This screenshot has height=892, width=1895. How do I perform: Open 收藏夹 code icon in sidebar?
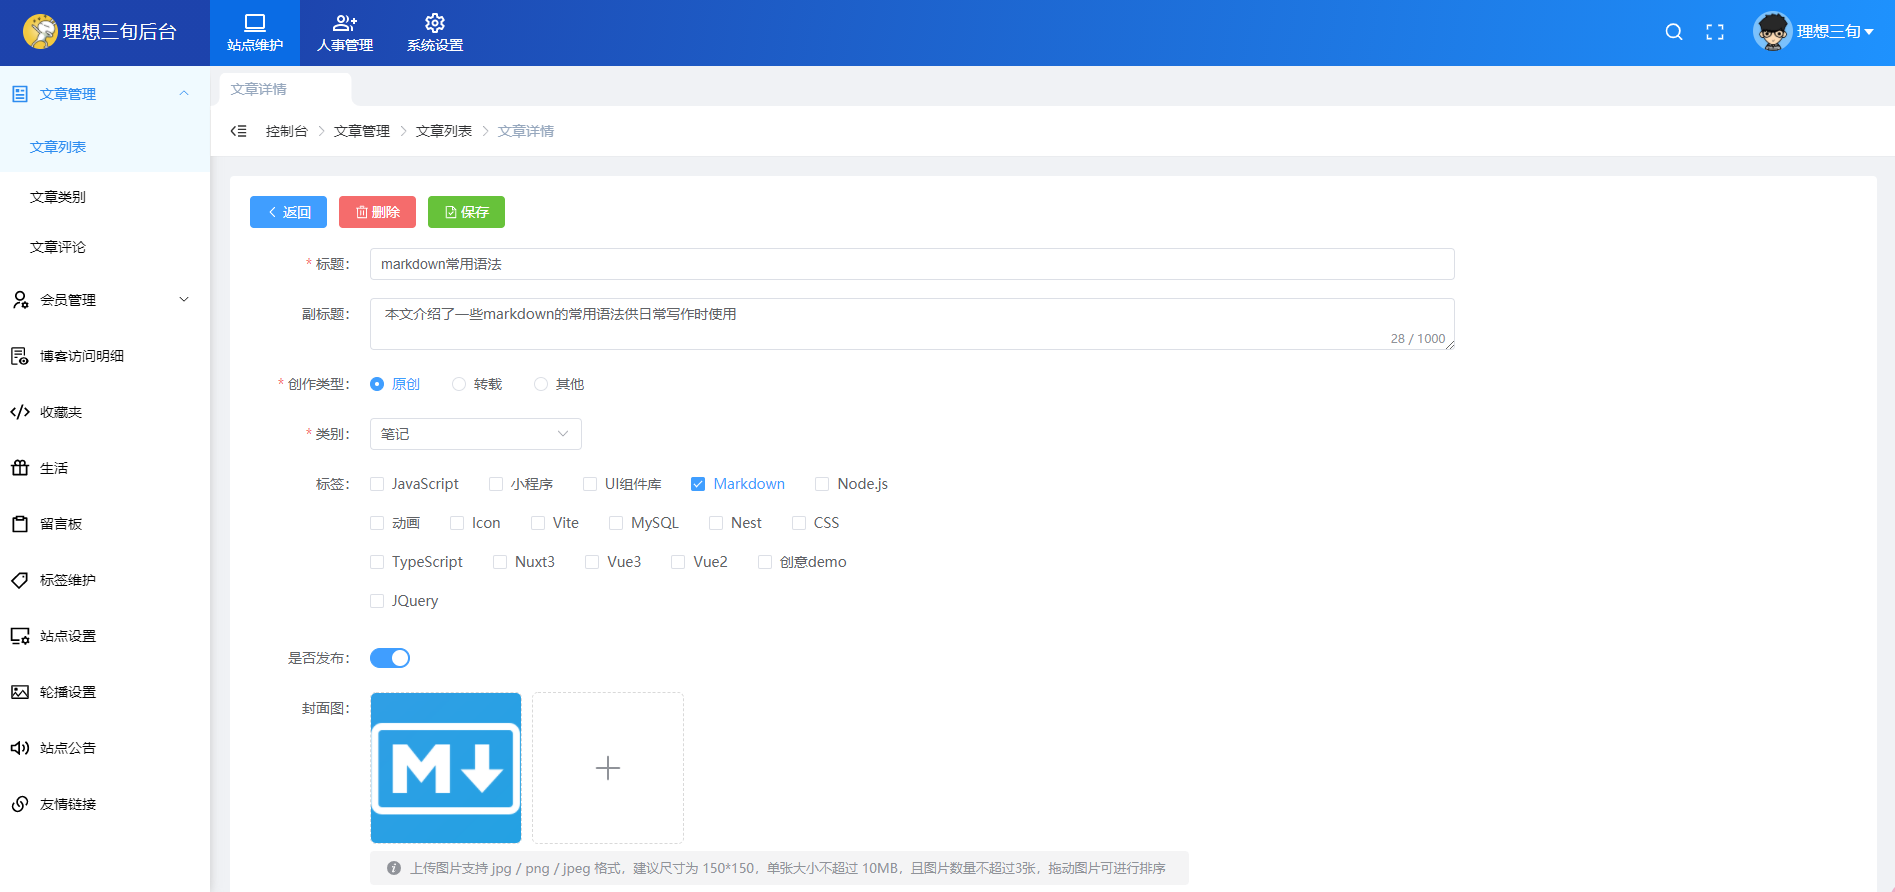tap(20, 412)
